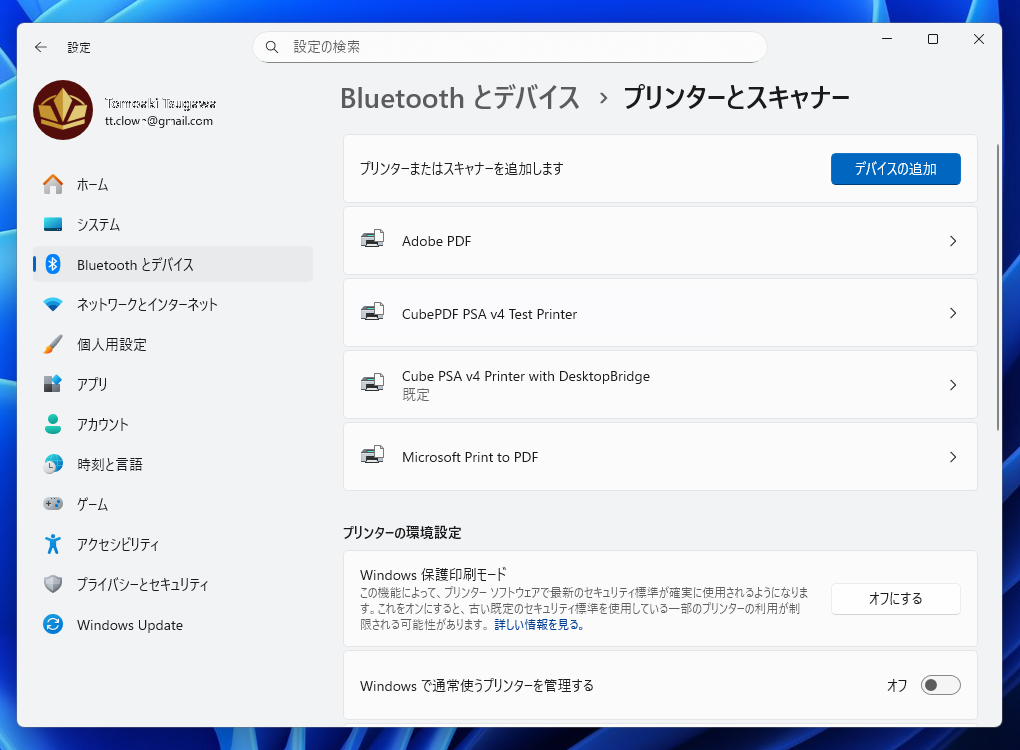Screen dimensions: 1020x750
Task: Click the back arrow at the top left
Action: point(39,47)
